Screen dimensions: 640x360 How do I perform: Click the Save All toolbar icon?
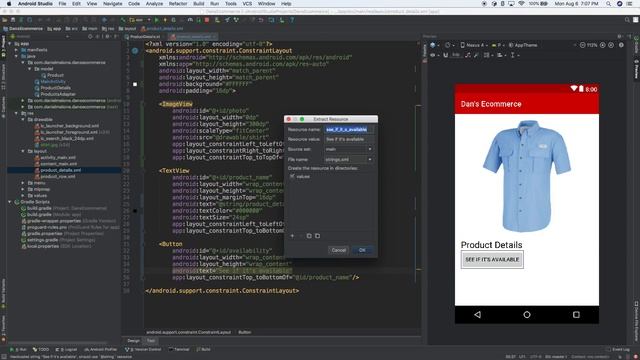[x=13, y=20]
